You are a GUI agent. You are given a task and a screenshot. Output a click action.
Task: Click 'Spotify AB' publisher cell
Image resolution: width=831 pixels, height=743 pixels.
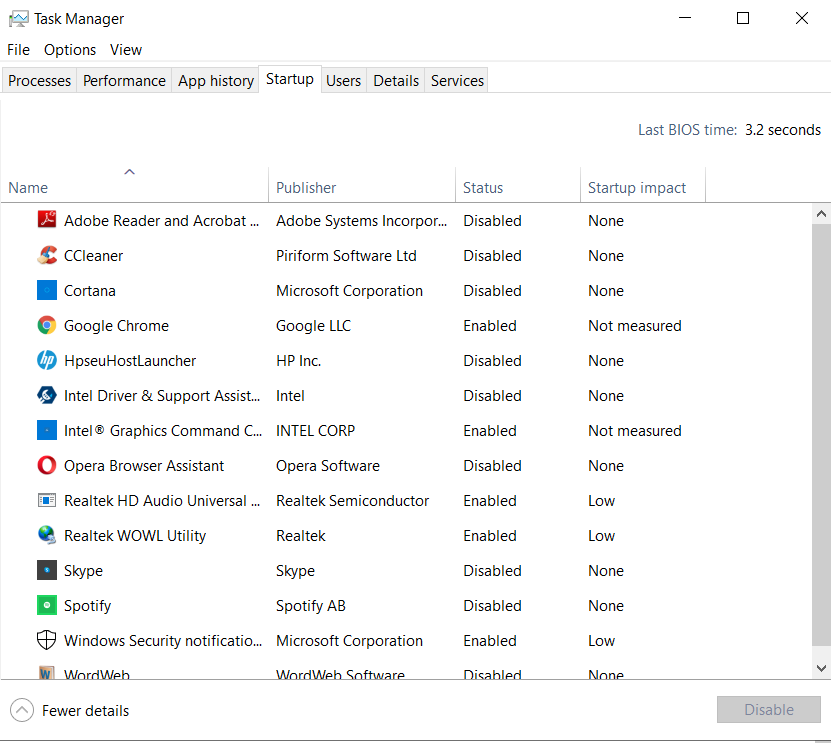click(x=311, y=605)
